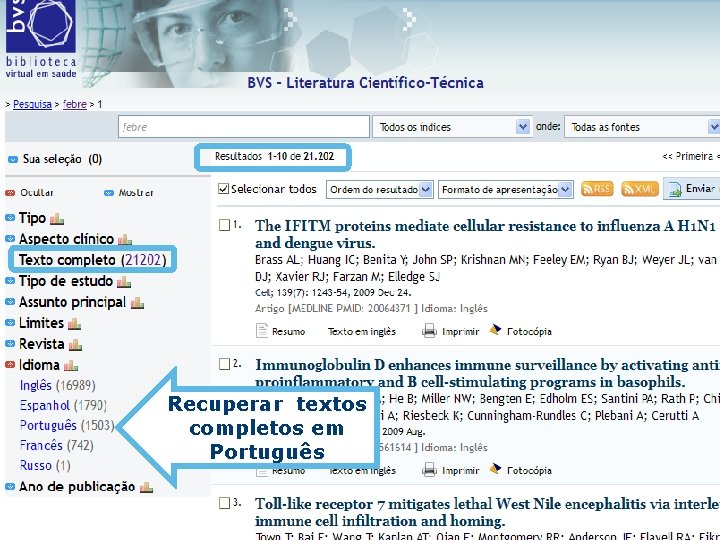This screenshot has width=720, height=540.
Task: Click the red Ocultar icon
Action: coord(10,193)
